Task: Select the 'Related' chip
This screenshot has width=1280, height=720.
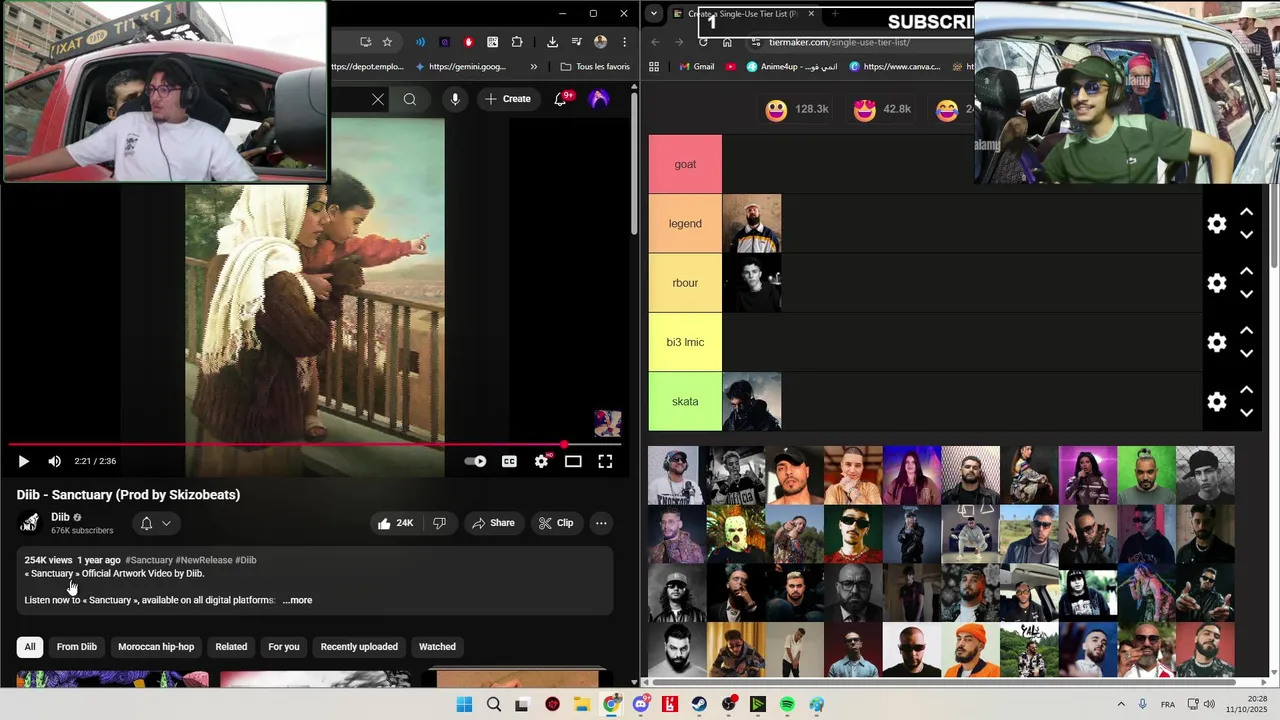Action: coord(231,647)
